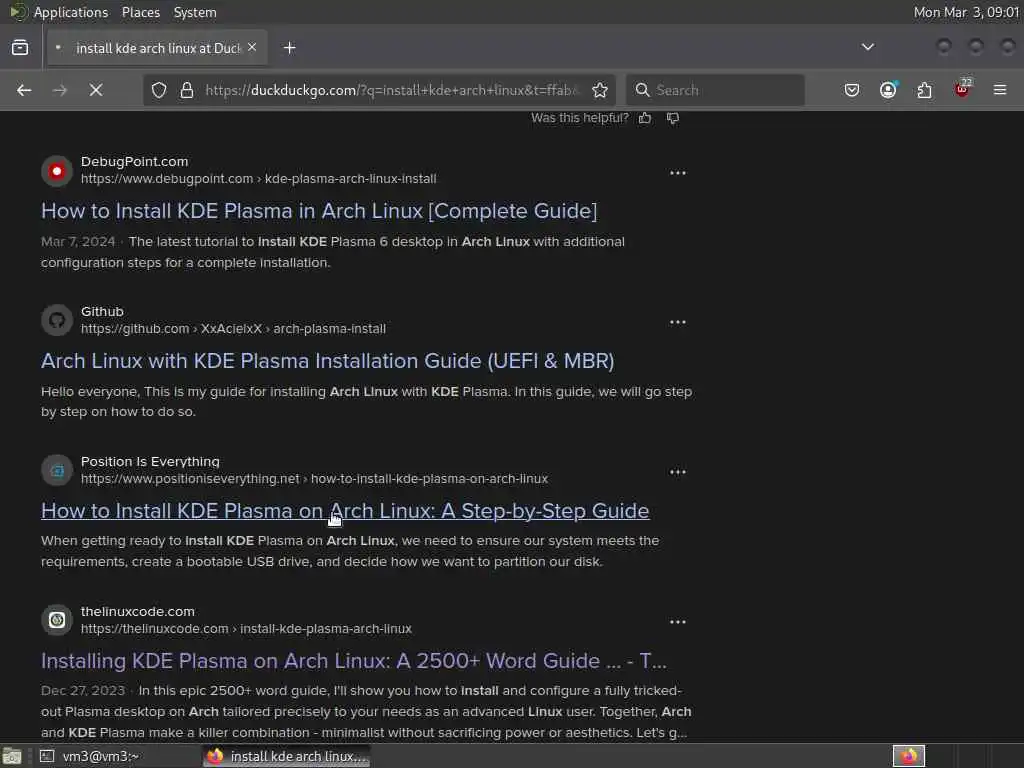The image size is (1024, 768).
Task: Click the DebugPoint.com site name
Action: pos(135,161)
